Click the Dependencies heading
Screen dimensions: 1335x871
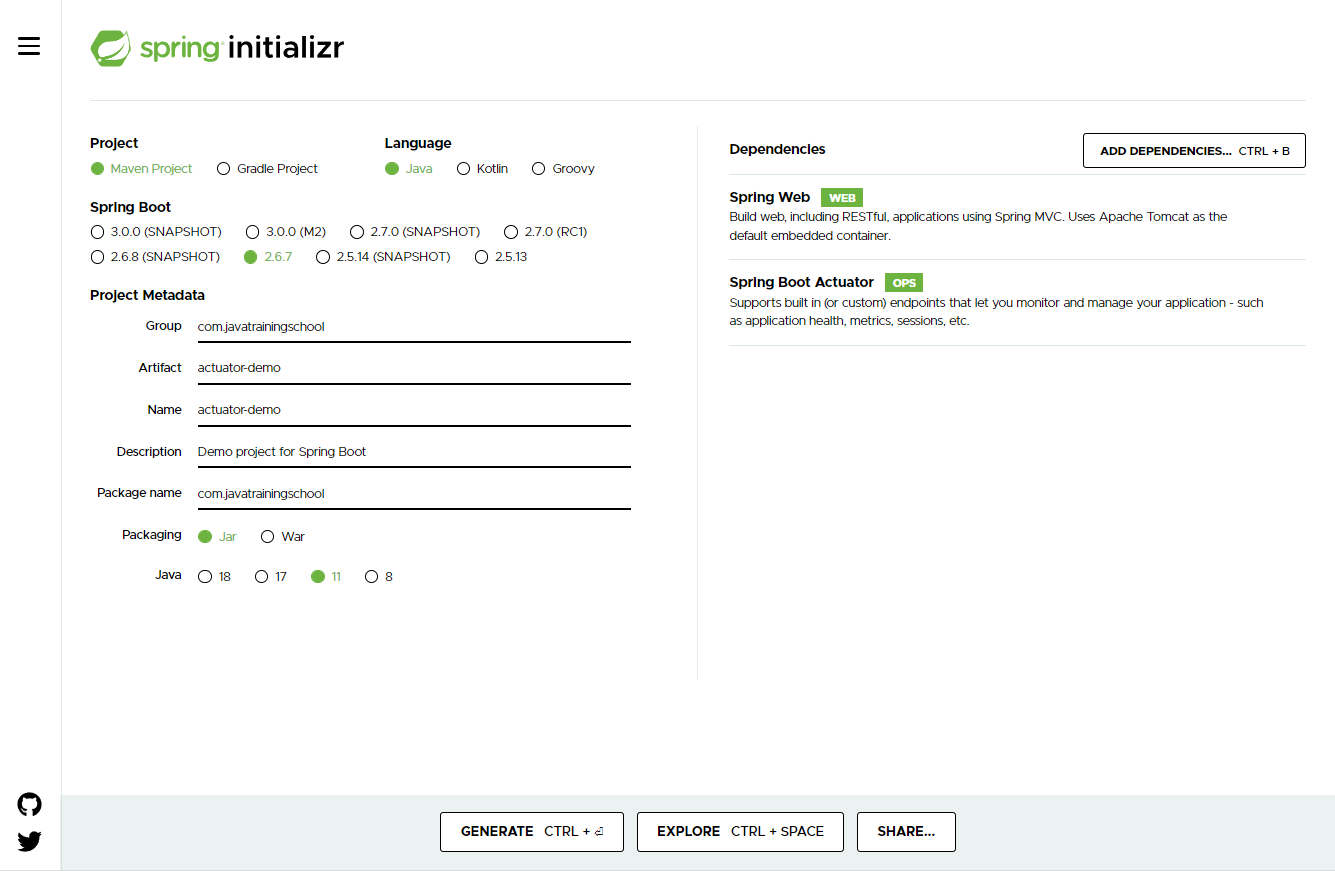click(x=777, y=150)
